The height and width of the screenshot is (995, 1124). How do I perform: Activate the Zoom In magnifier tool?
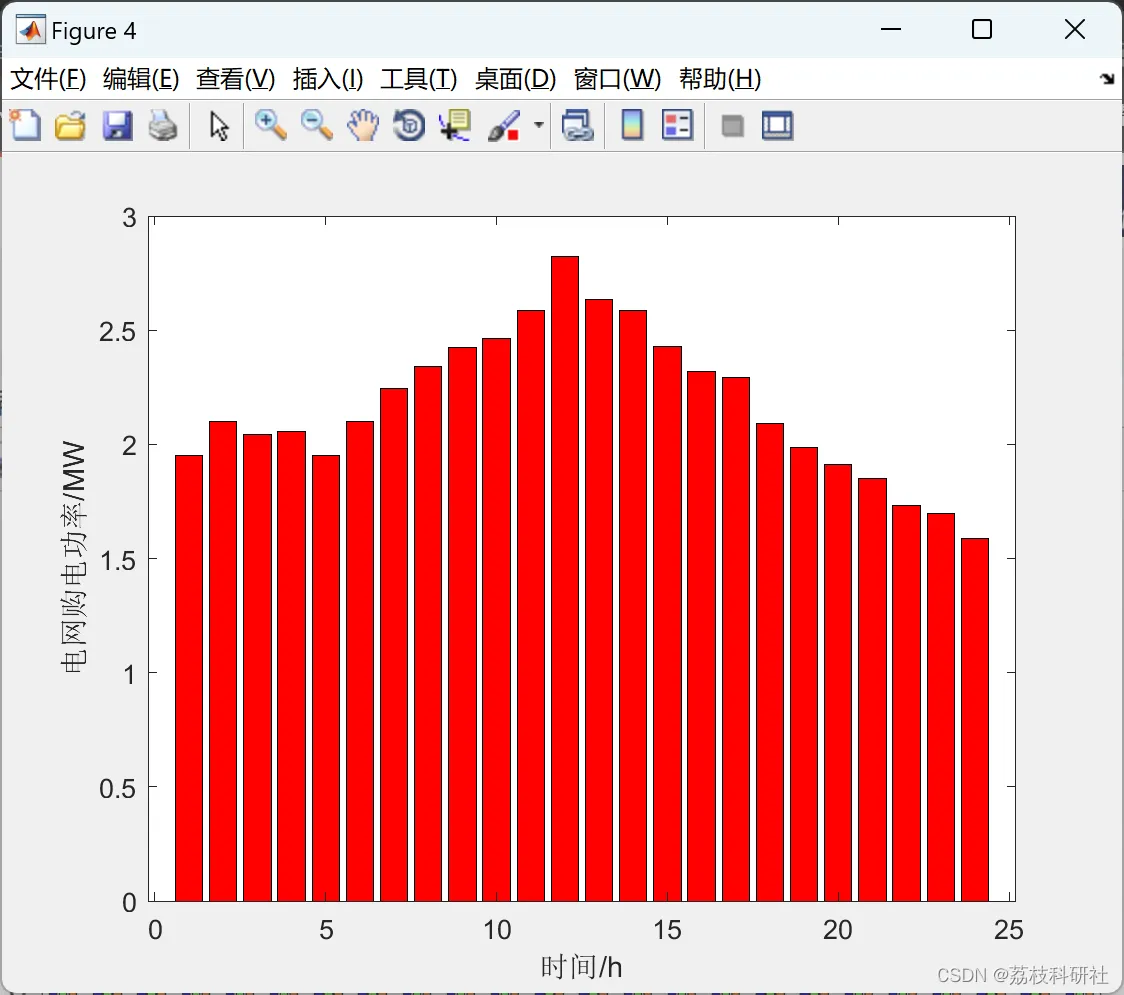pyautogui.click(x=270, y=125)
